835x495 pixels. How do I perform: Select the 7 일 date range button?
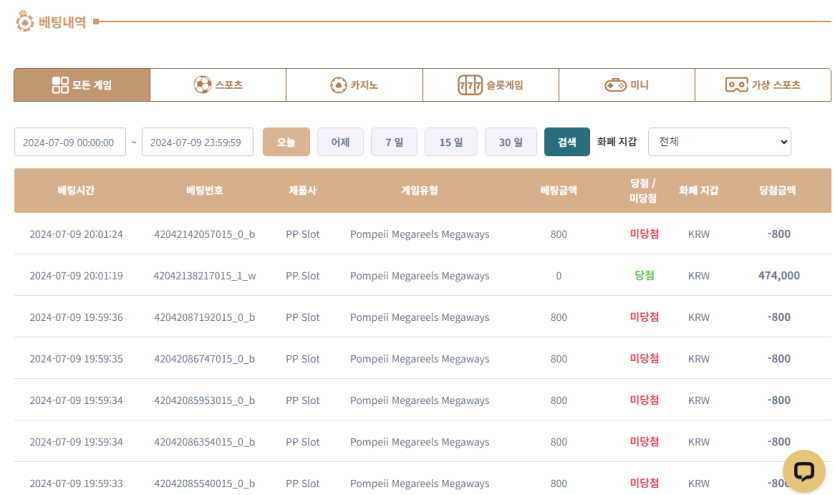point(394,142)
